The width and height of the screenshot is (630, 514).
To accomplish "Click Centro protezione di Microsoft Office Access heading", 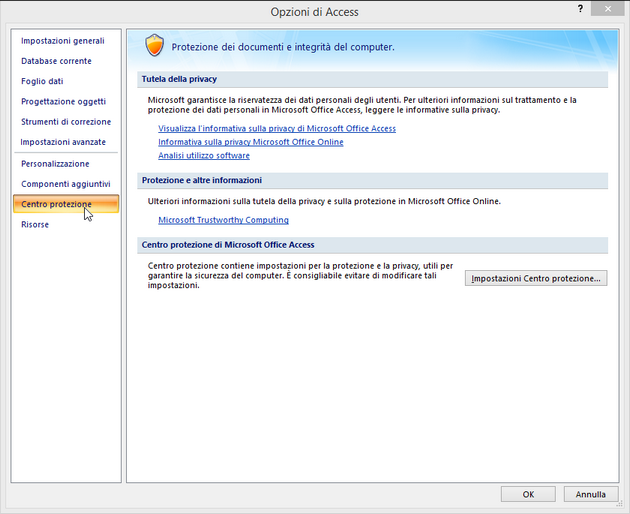I will 228,245.
